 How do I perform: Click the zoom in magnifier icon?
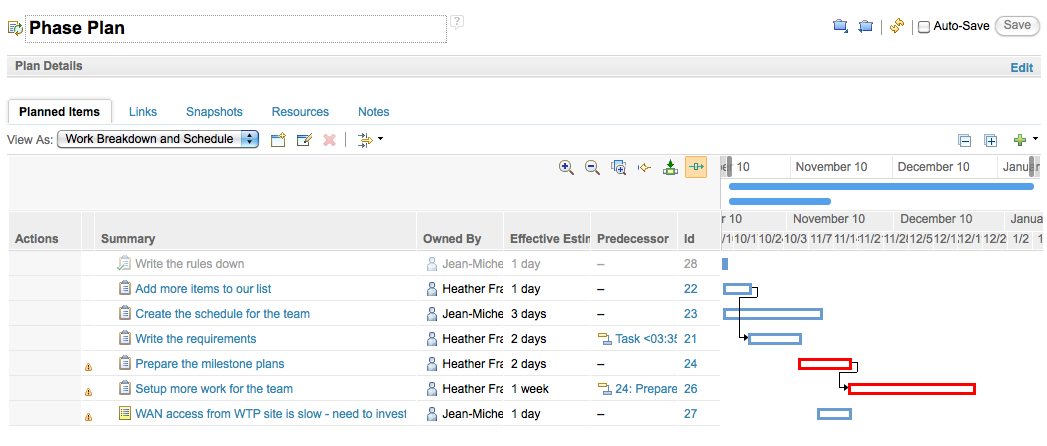pos(566,168)
